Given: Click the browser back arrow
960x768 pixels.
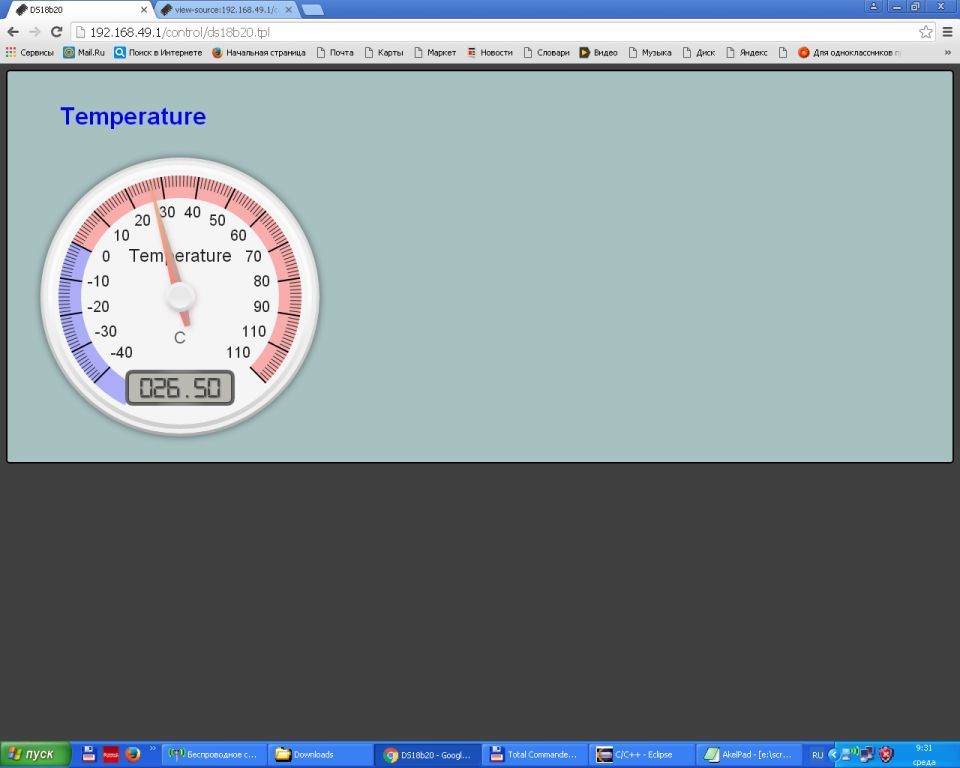Looking at the screenshot, I should coord(13,32).
